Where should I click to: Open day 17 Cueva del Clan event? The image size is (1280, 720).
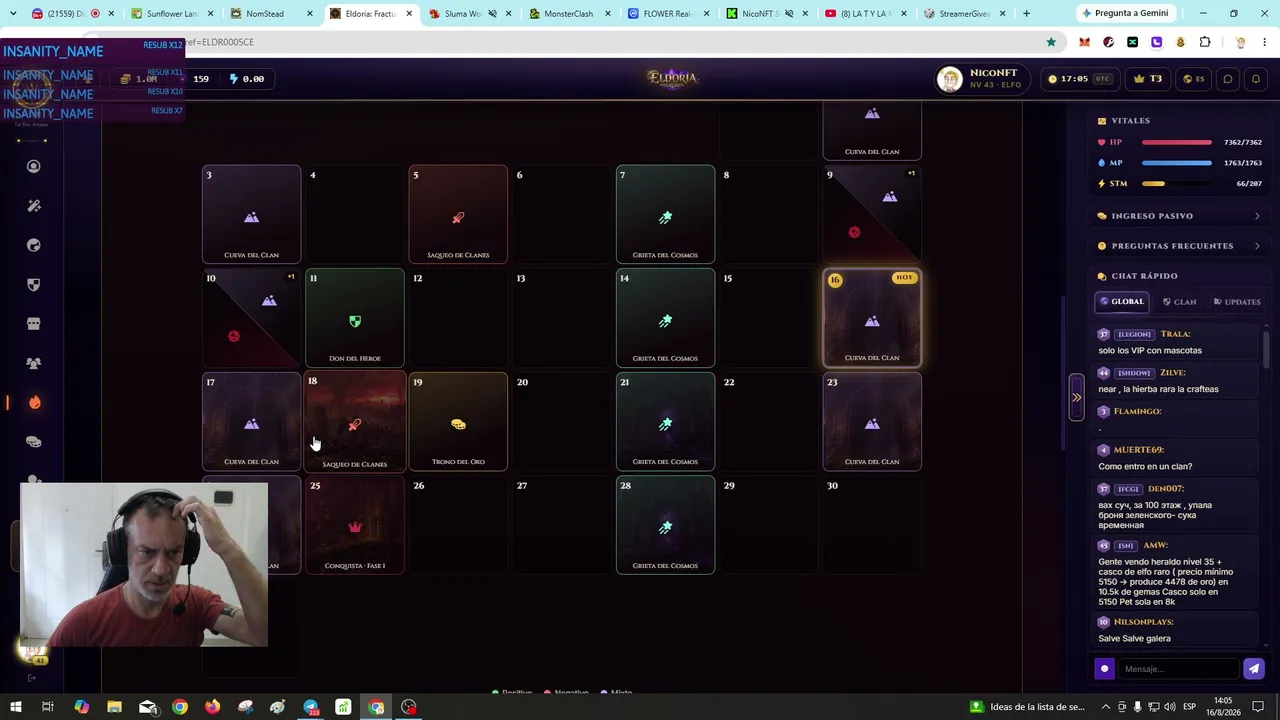251,421
